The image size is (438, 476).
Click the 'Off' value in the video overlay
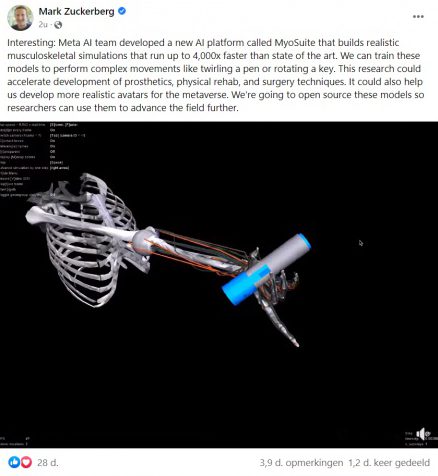52,151
